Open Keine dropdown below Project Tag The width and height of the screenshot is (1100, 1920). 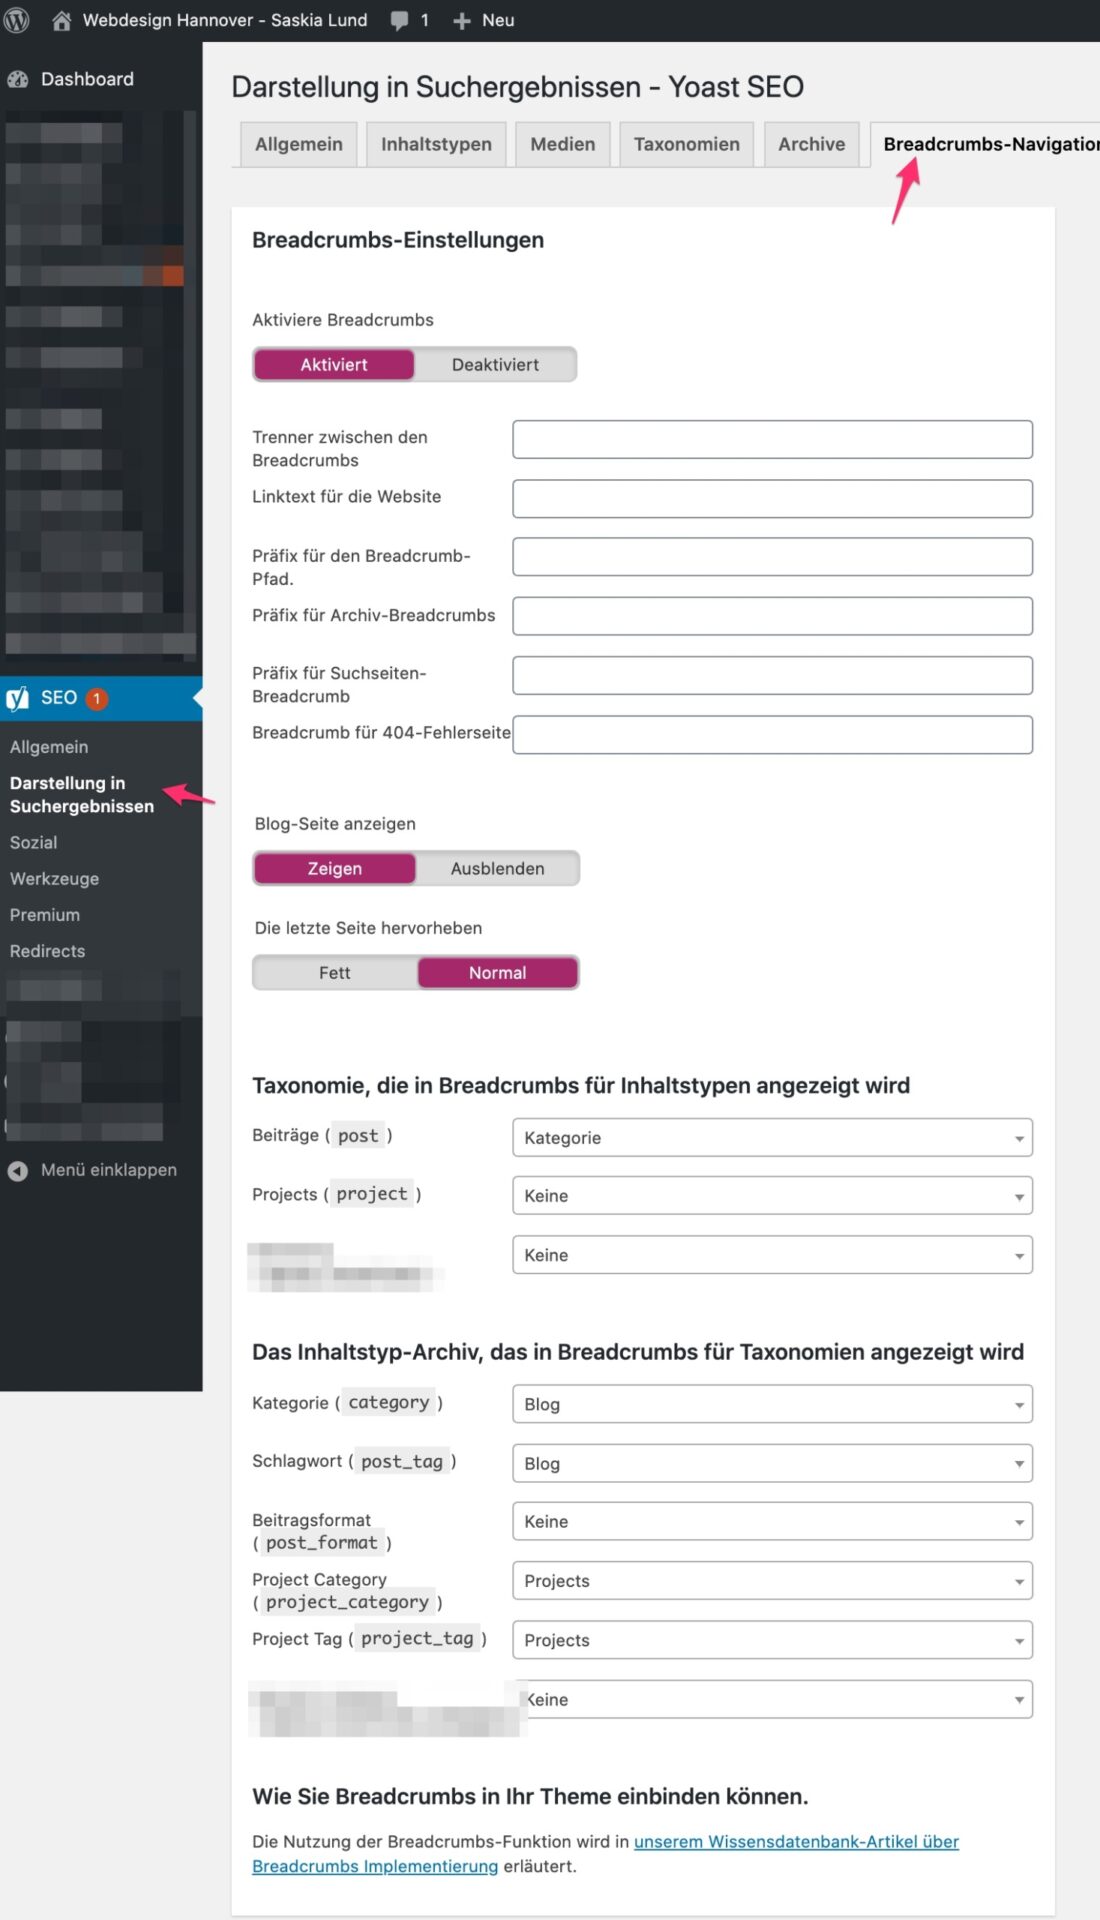click(772, 1699)
